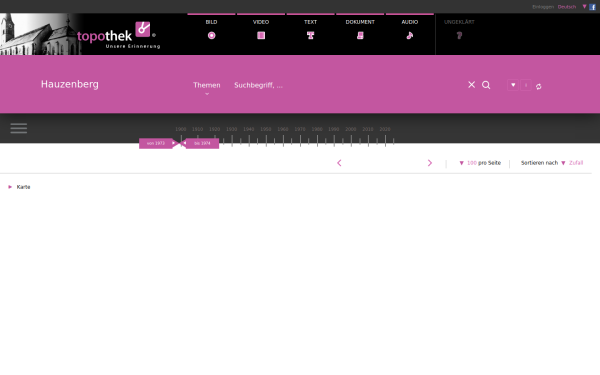Click the refresh arrows icon
This screenshot has height=375, width=600.
[x=538, y=86]
